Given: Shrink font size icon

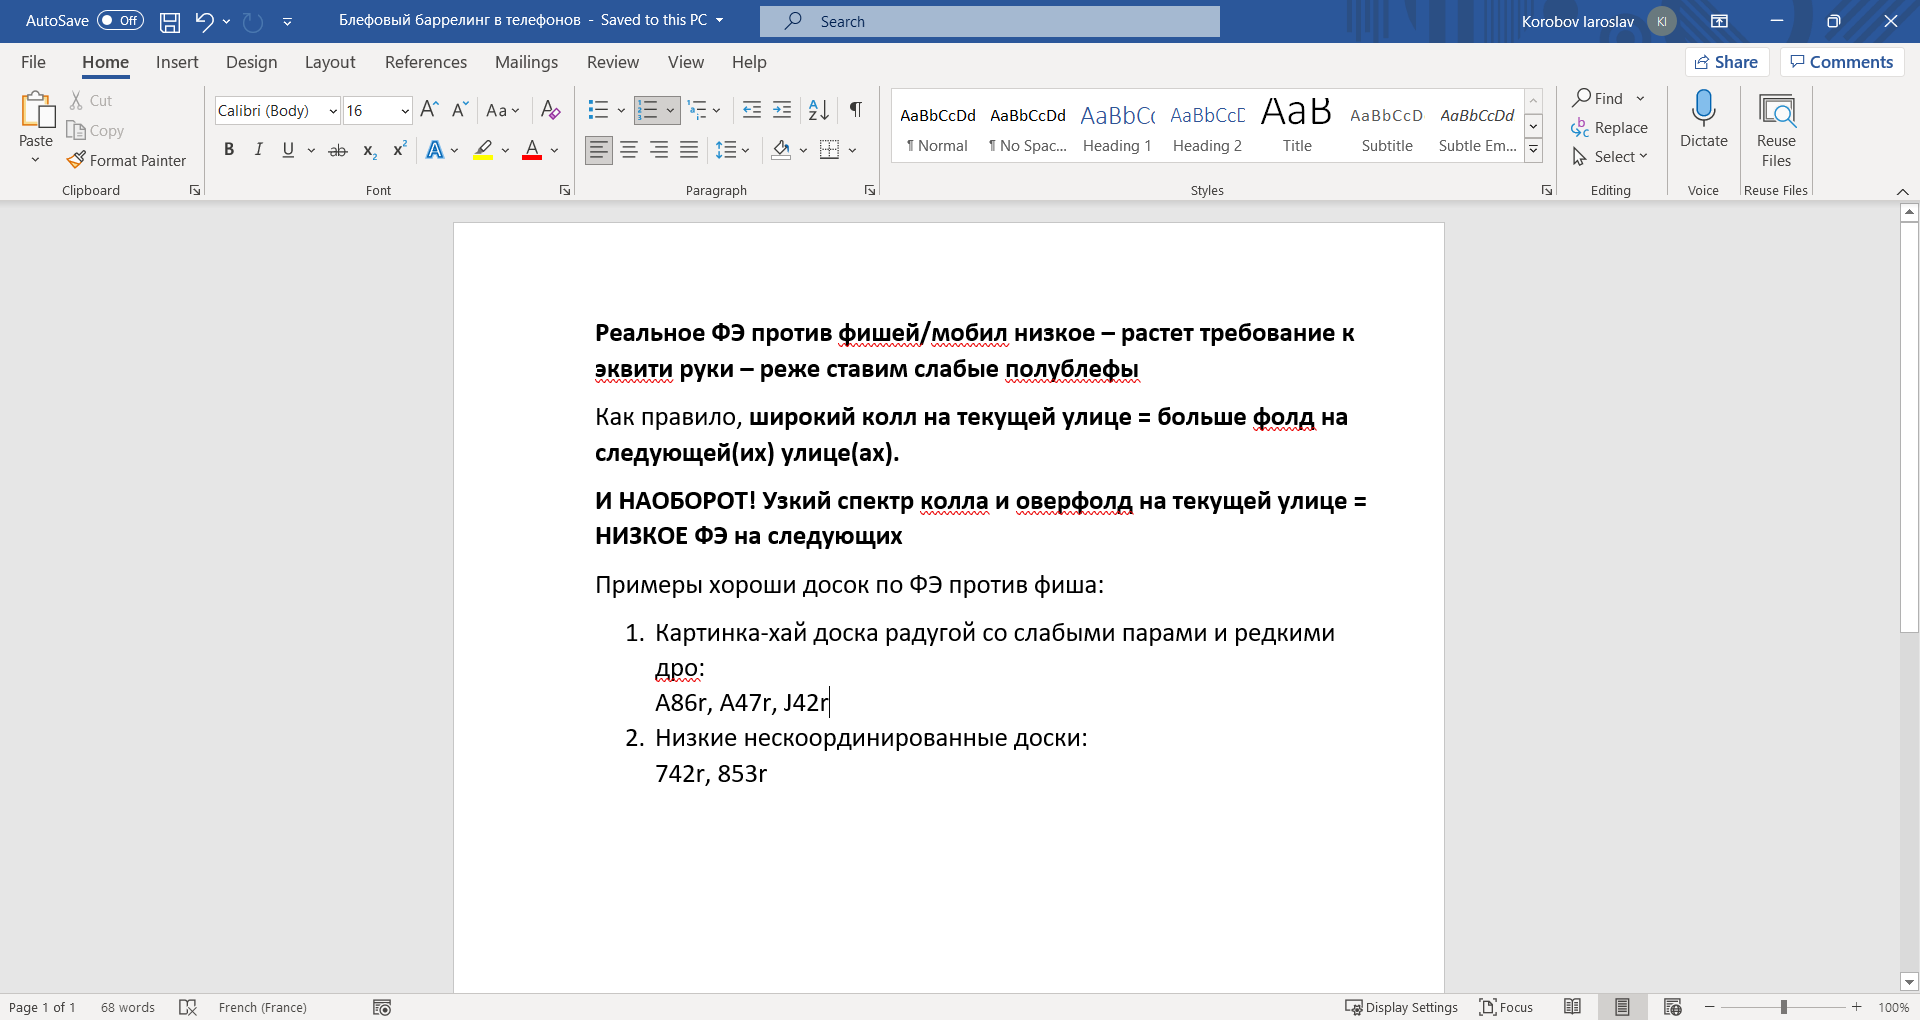Looking at the screenshot, I should 460,110.
